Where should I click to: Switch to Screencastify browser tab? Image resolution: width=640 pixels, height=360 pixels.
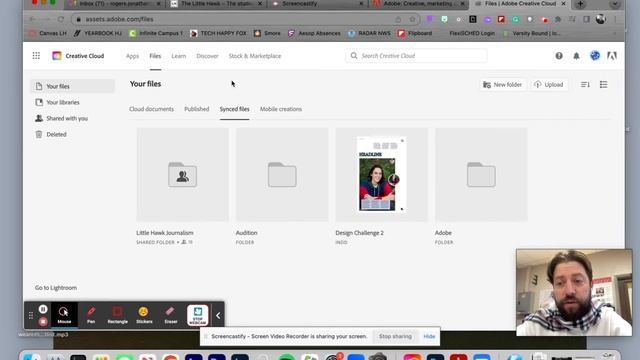point(317,4)
